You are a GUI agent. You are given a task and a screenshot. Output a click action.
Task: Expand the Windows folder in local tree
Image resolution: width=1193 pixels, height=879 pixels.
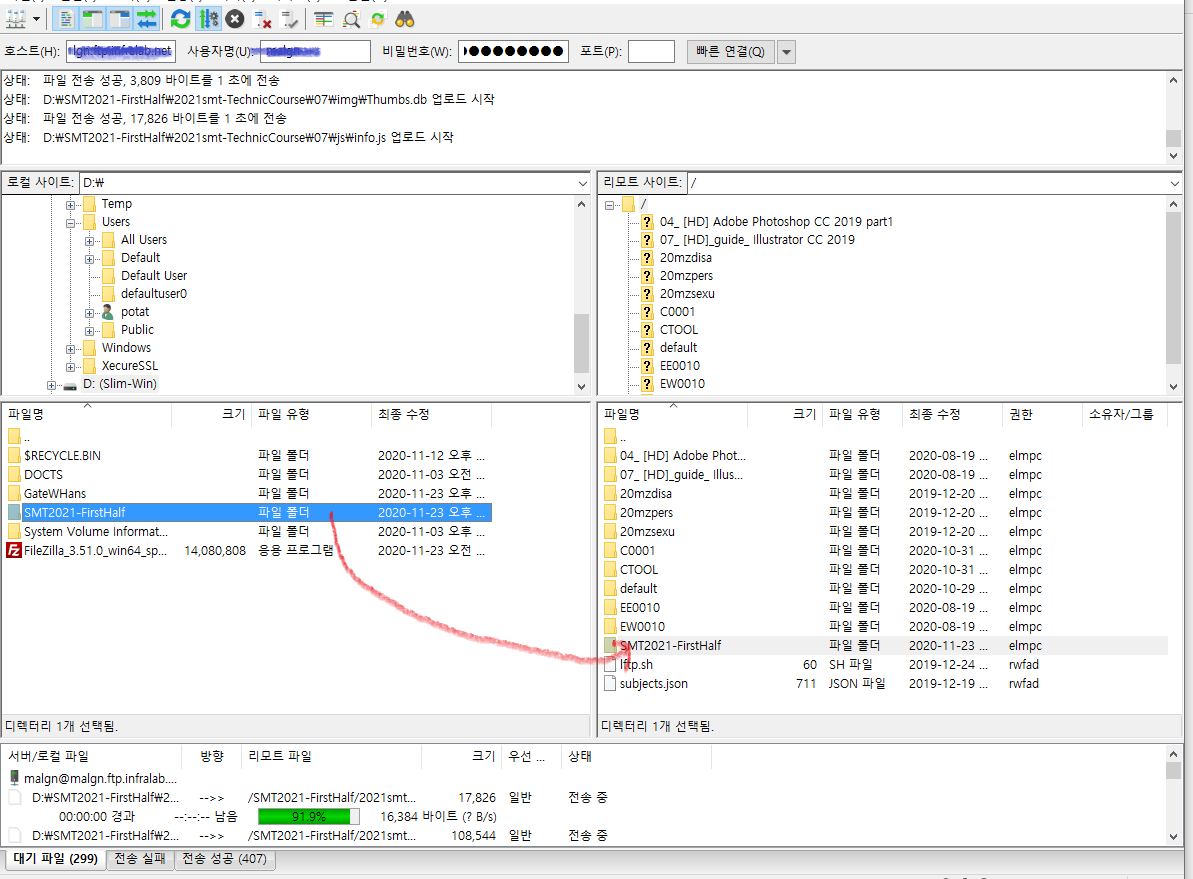(72, 348)
